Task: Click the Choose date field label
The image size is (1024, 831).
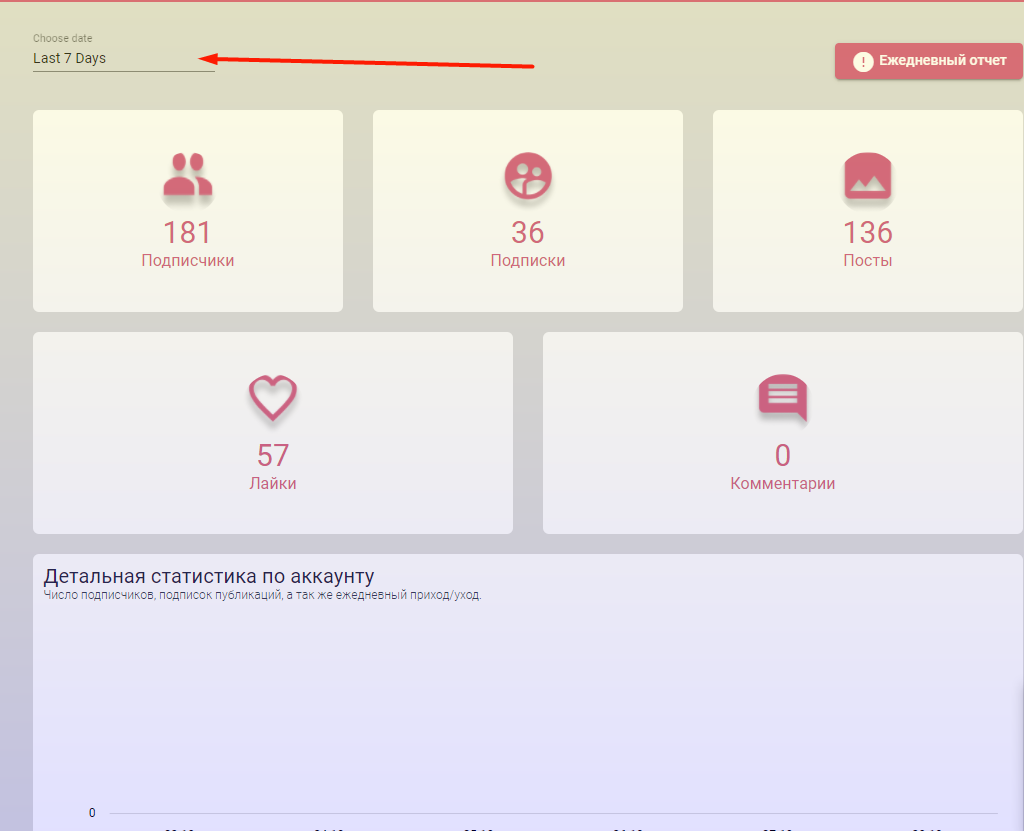Action: click(63, 39)
